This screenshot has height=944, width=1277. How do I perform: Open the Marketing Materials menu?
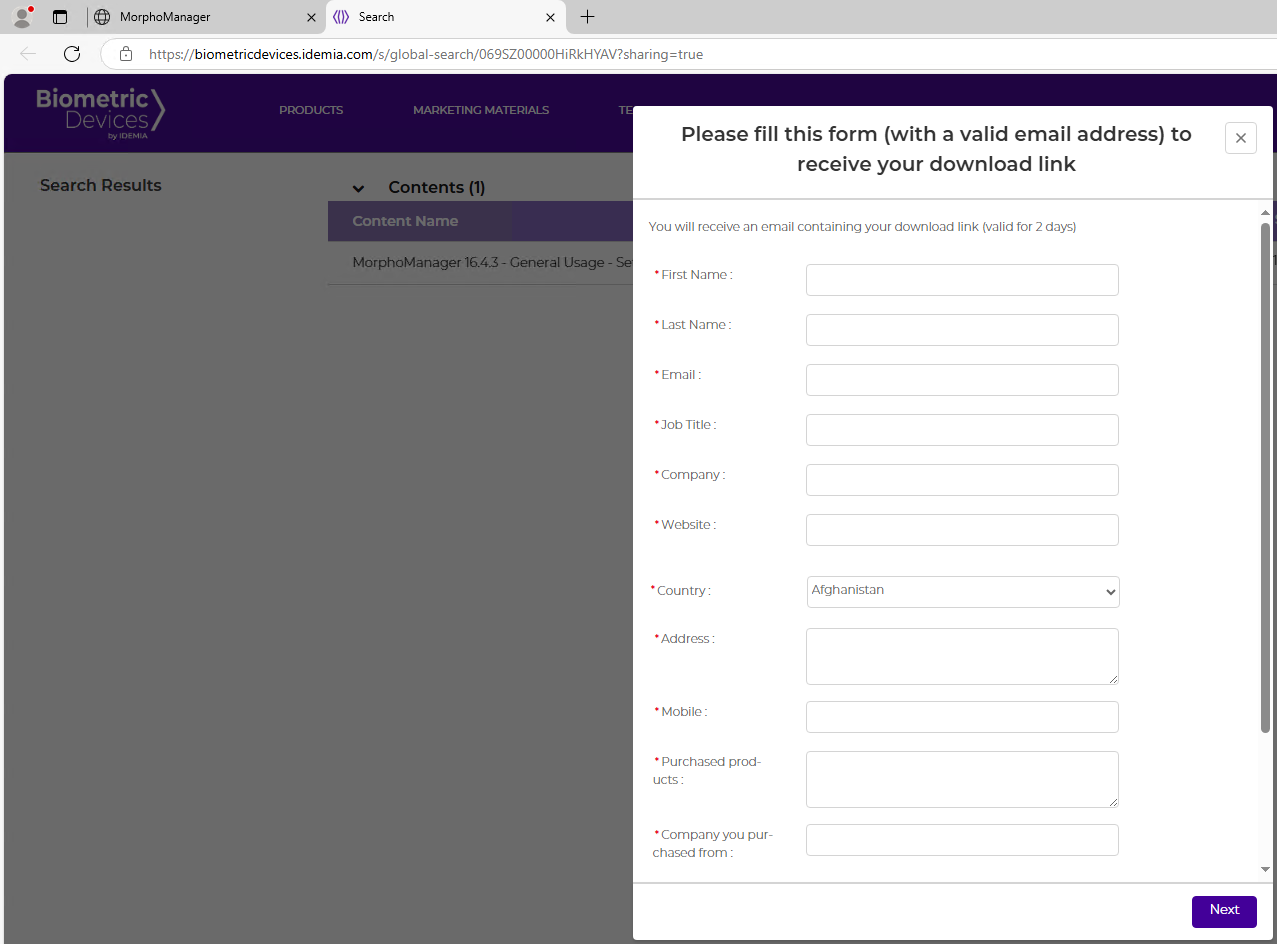(481, 110)
